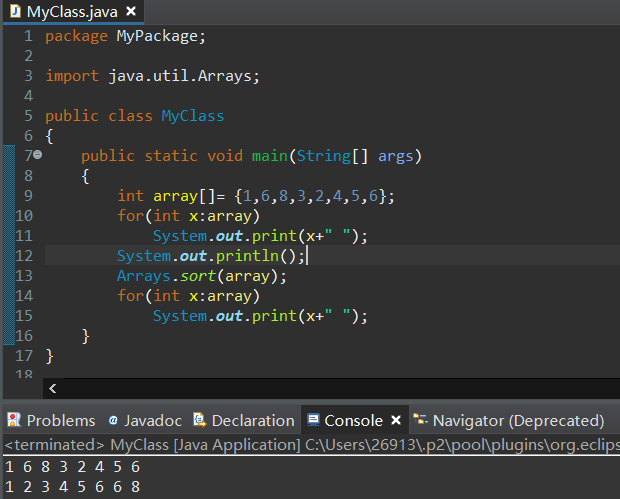Click line number 13 in the gutter
This screenshot has width=620, height=499.
click(24, 276)
